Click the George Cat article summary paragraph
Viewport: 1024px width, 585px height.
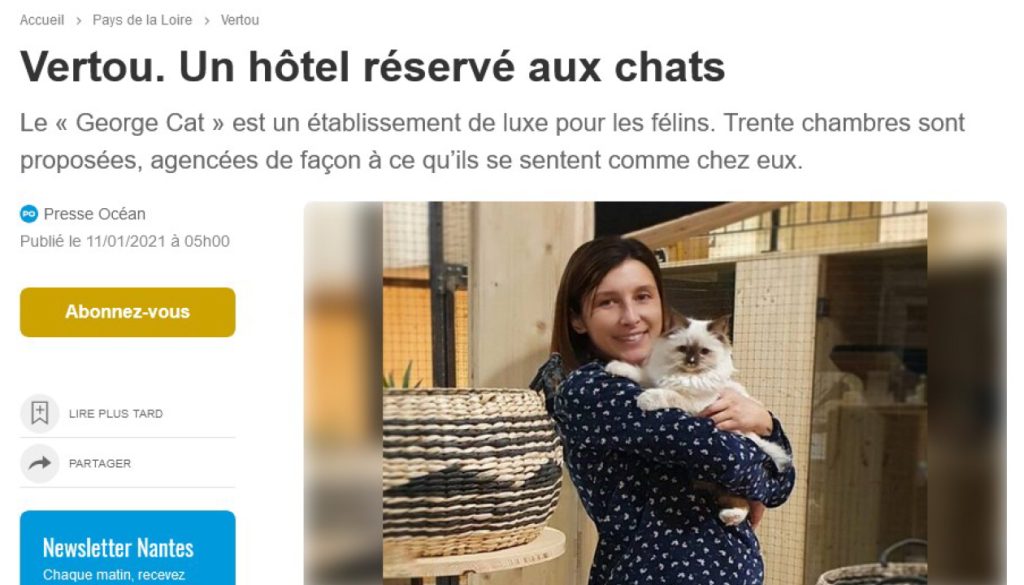[492, 141]
